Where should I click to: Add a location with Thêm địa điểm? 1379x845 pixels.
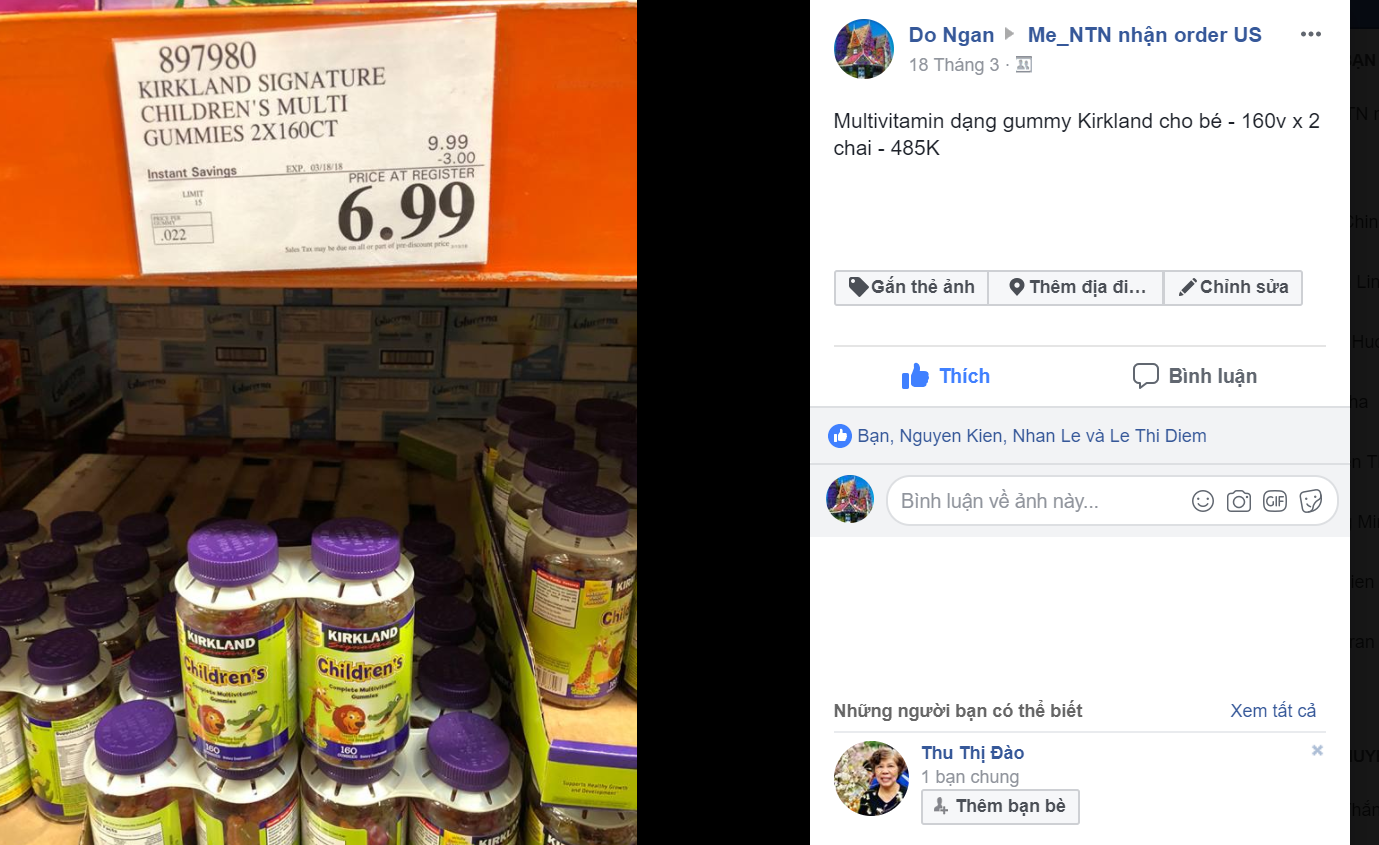[x=1076, y=287]
